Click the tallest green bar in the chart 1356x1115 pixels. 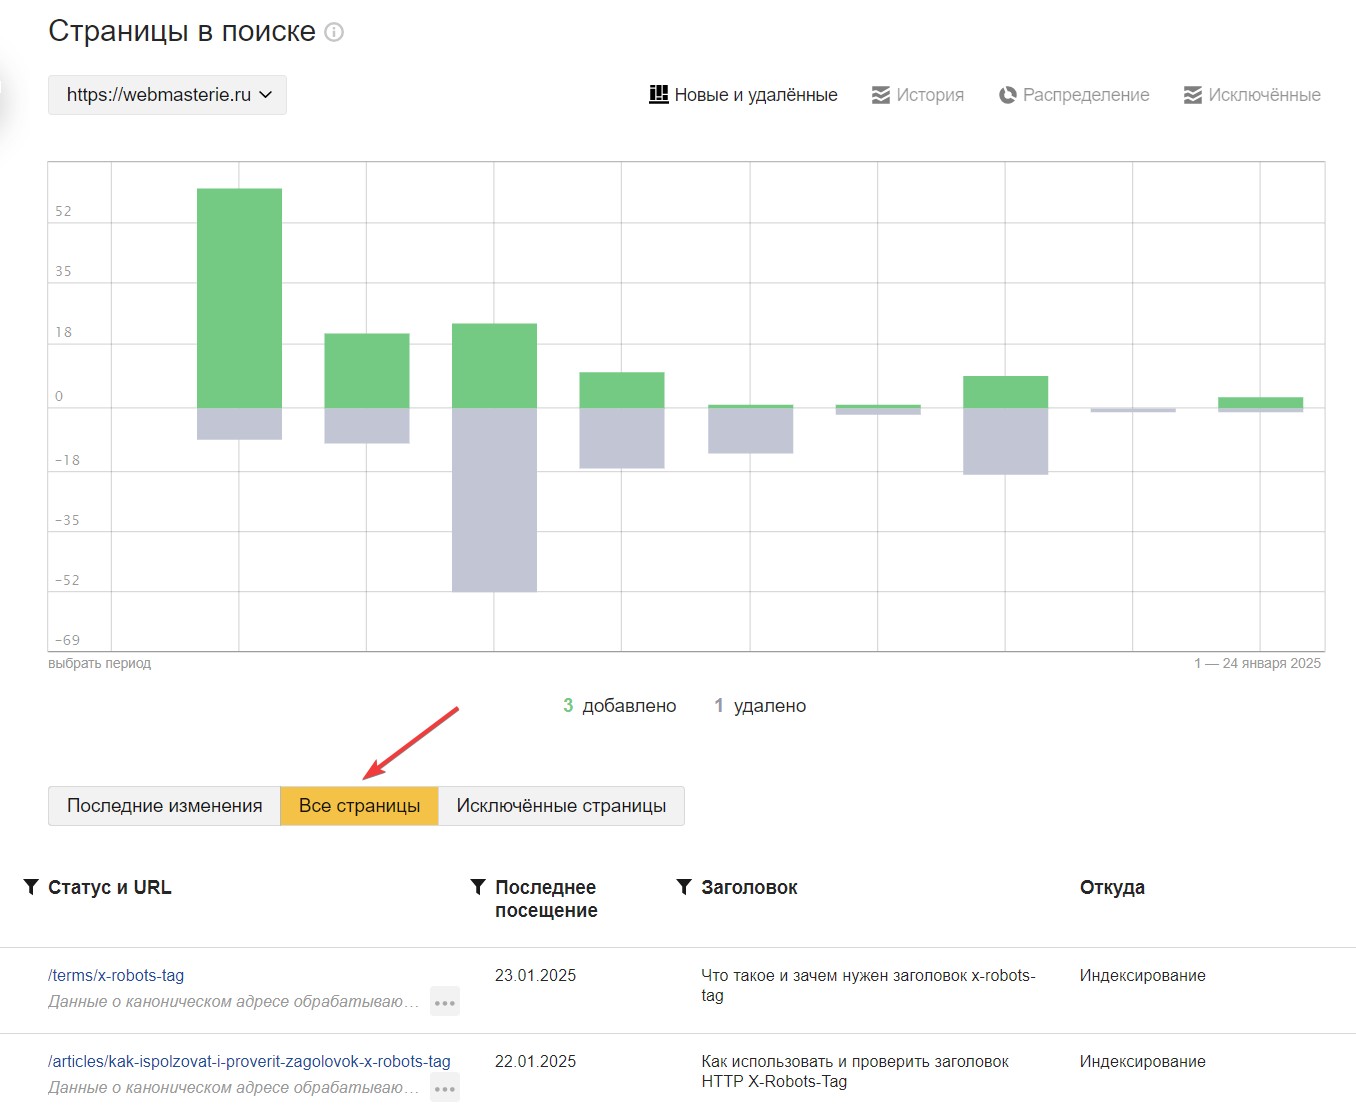[x=239, y=297]
